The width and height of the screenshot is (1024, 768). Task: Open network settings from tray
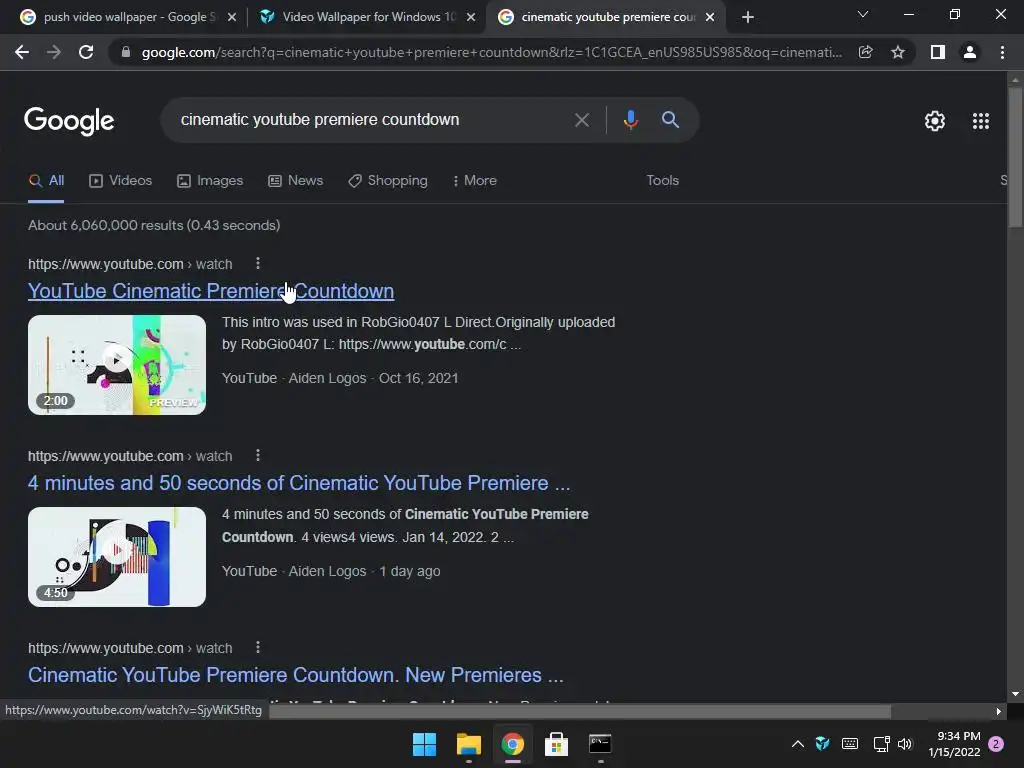[x=881, y=744]
